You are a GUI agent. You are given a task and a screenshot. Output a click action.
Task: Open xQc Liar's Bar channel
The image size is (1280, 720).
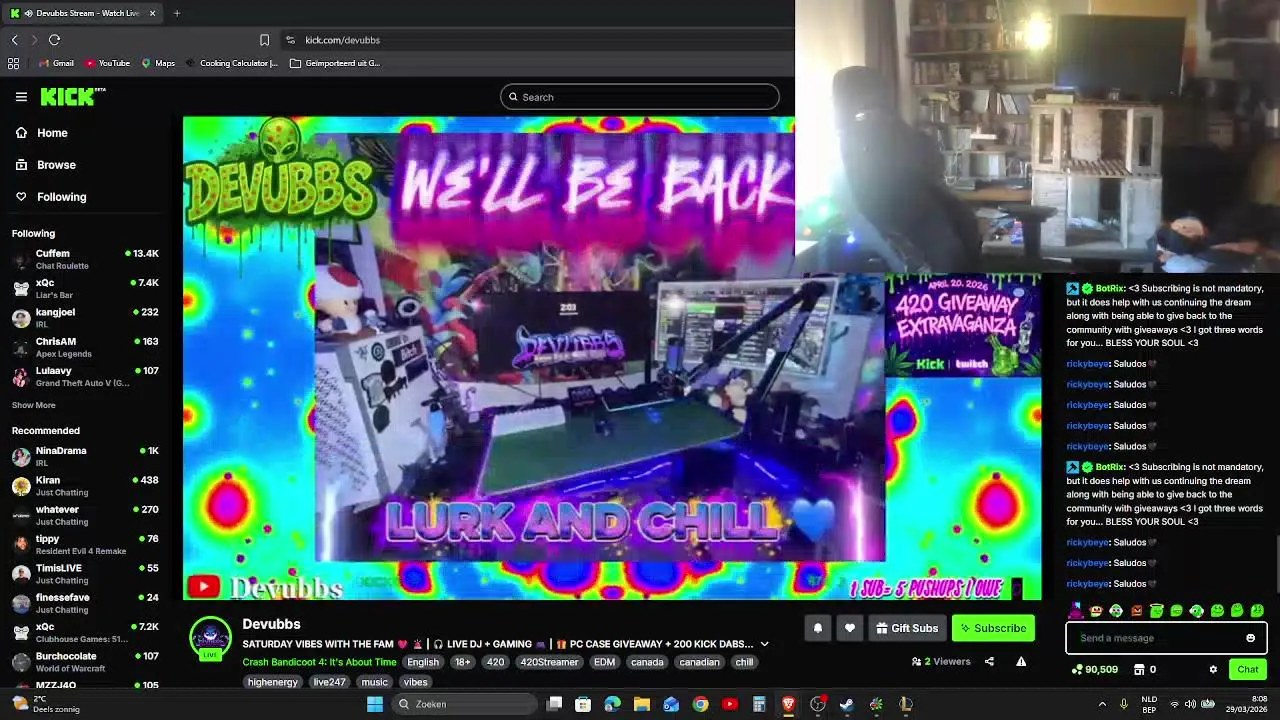(x=85, y=288)
